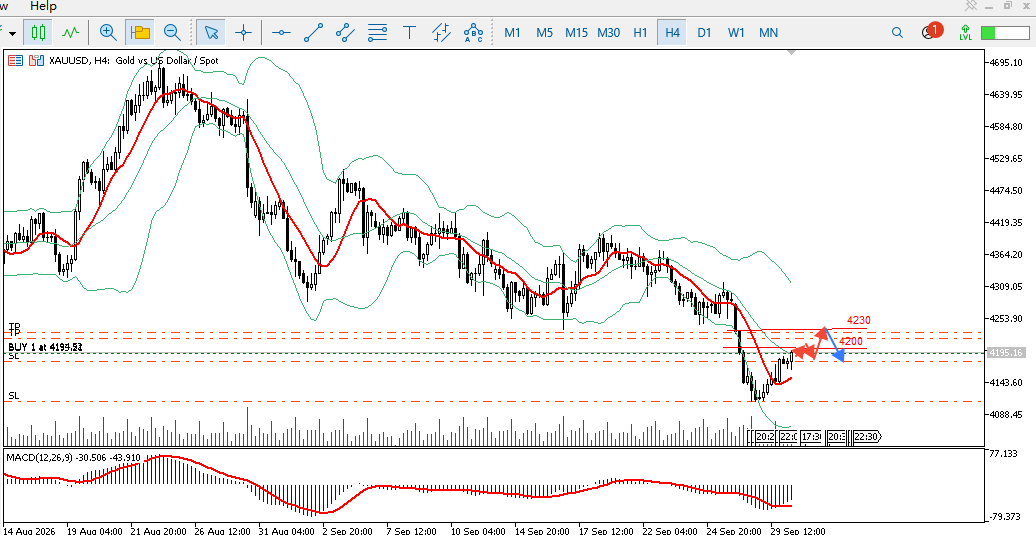Toggle the pin window icon
The width and height of the screenshot is (1036, 535).
(971, 5)
